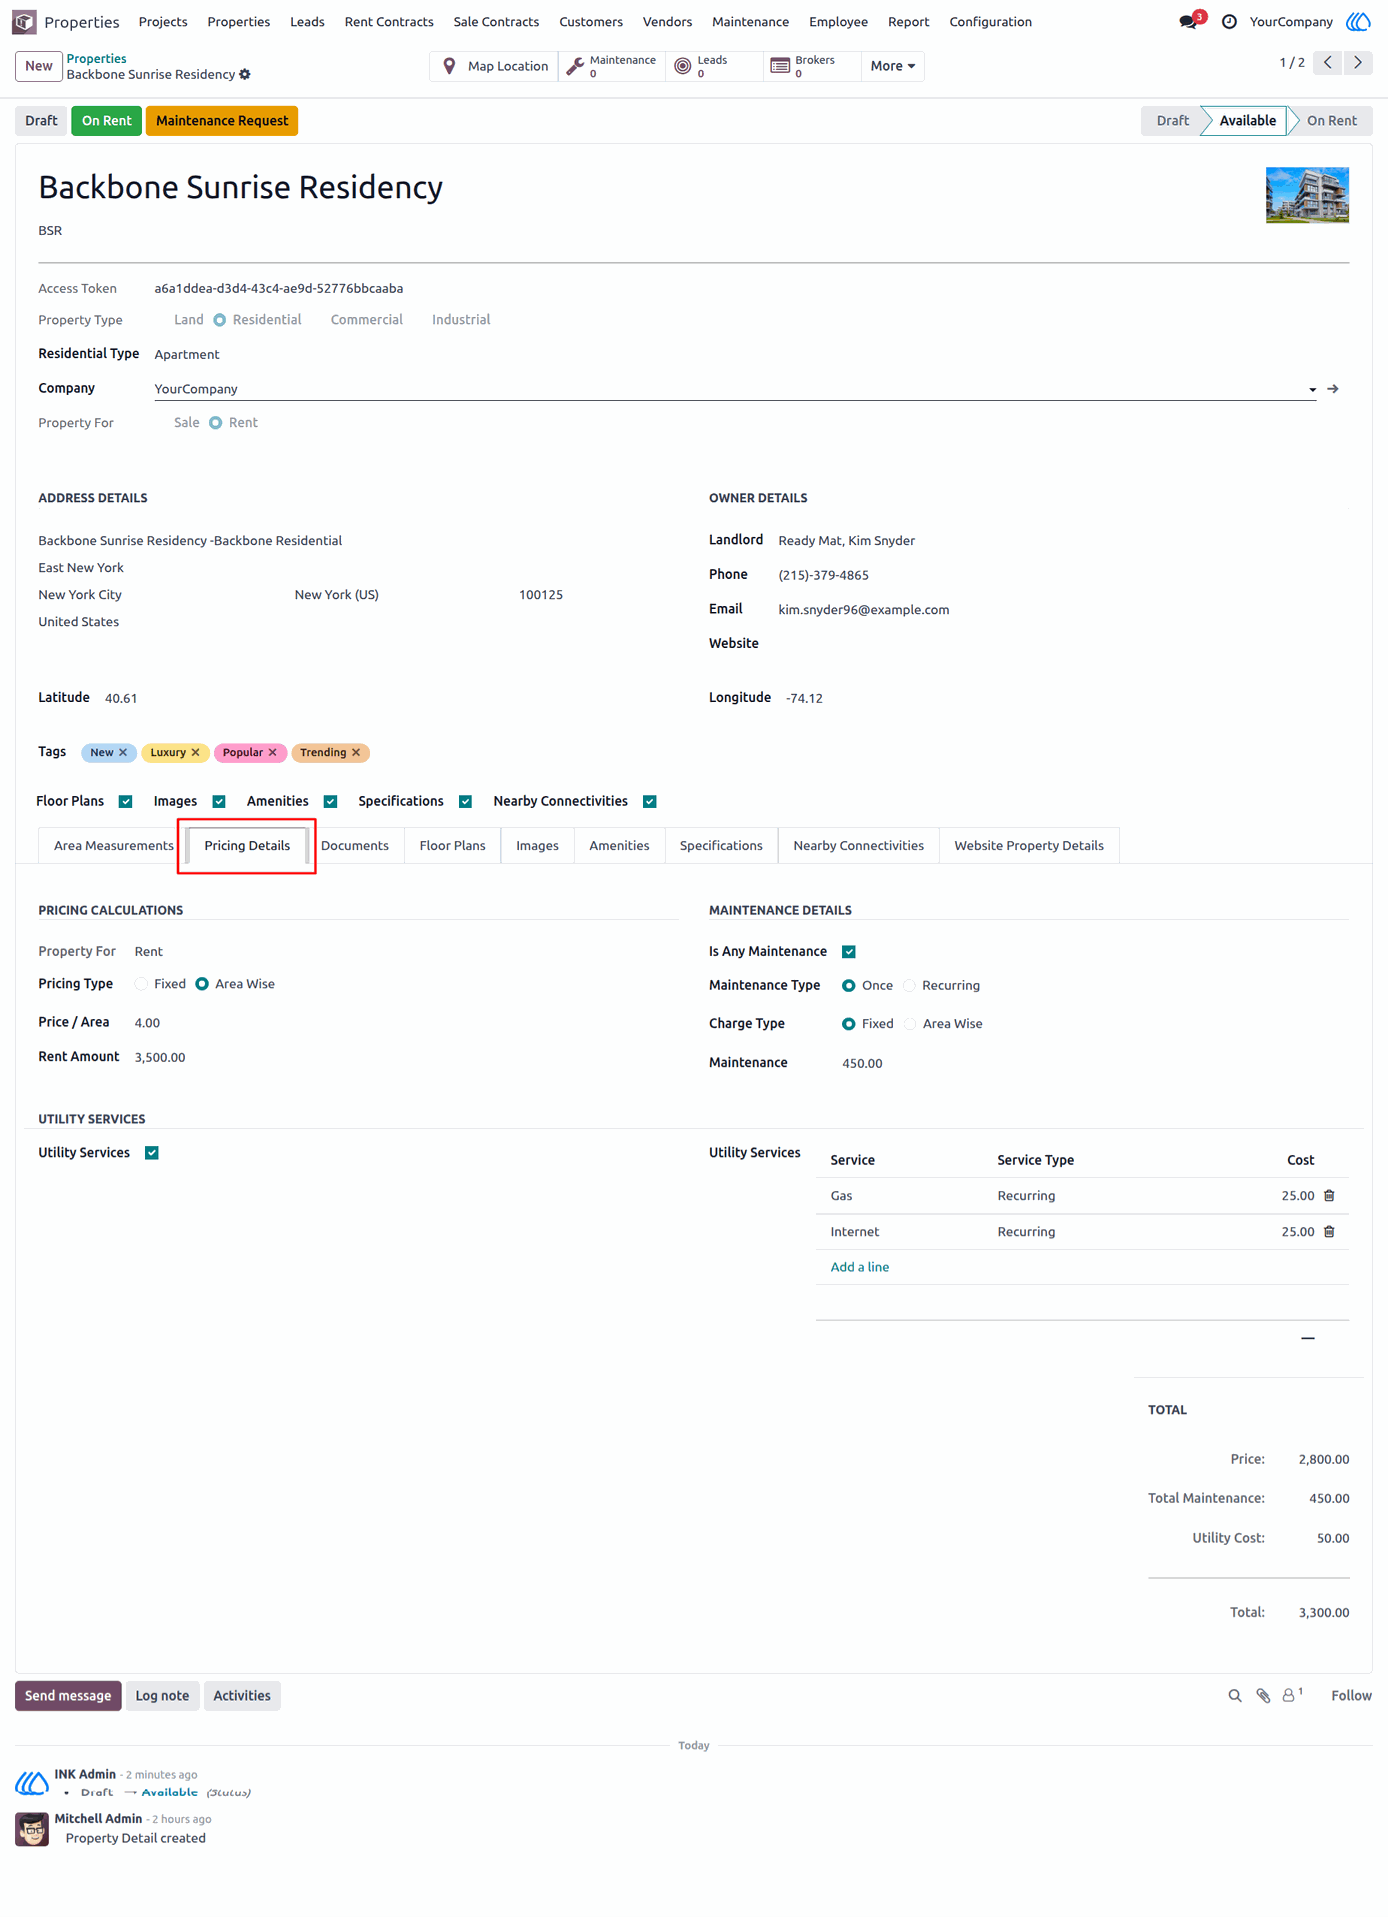Delete the Internet utility service line
This screenshot has height=1920, width=1388.
coord(1329,1232)
